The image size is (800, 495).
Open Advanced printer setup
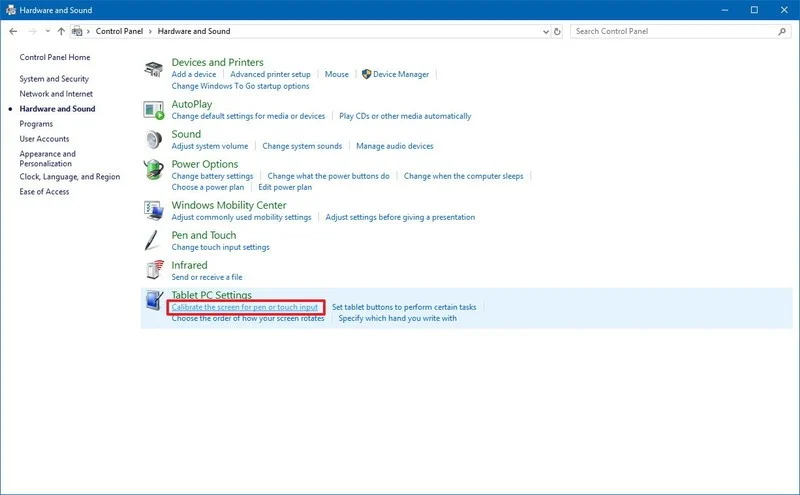[270, 74]
